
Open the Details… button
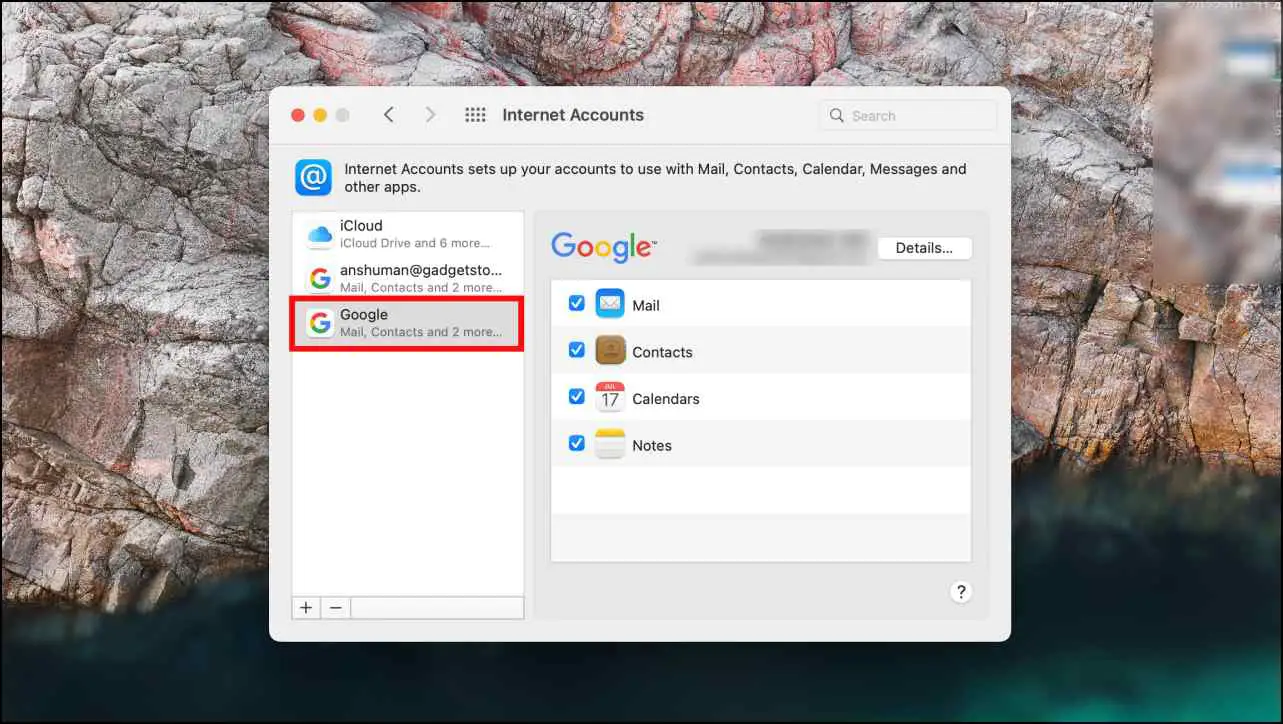click(x=924, y=248)
